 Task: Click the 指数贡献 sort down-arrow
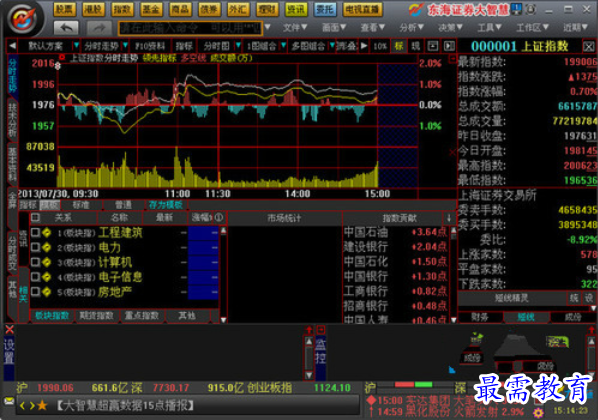[x=449, y=218]
